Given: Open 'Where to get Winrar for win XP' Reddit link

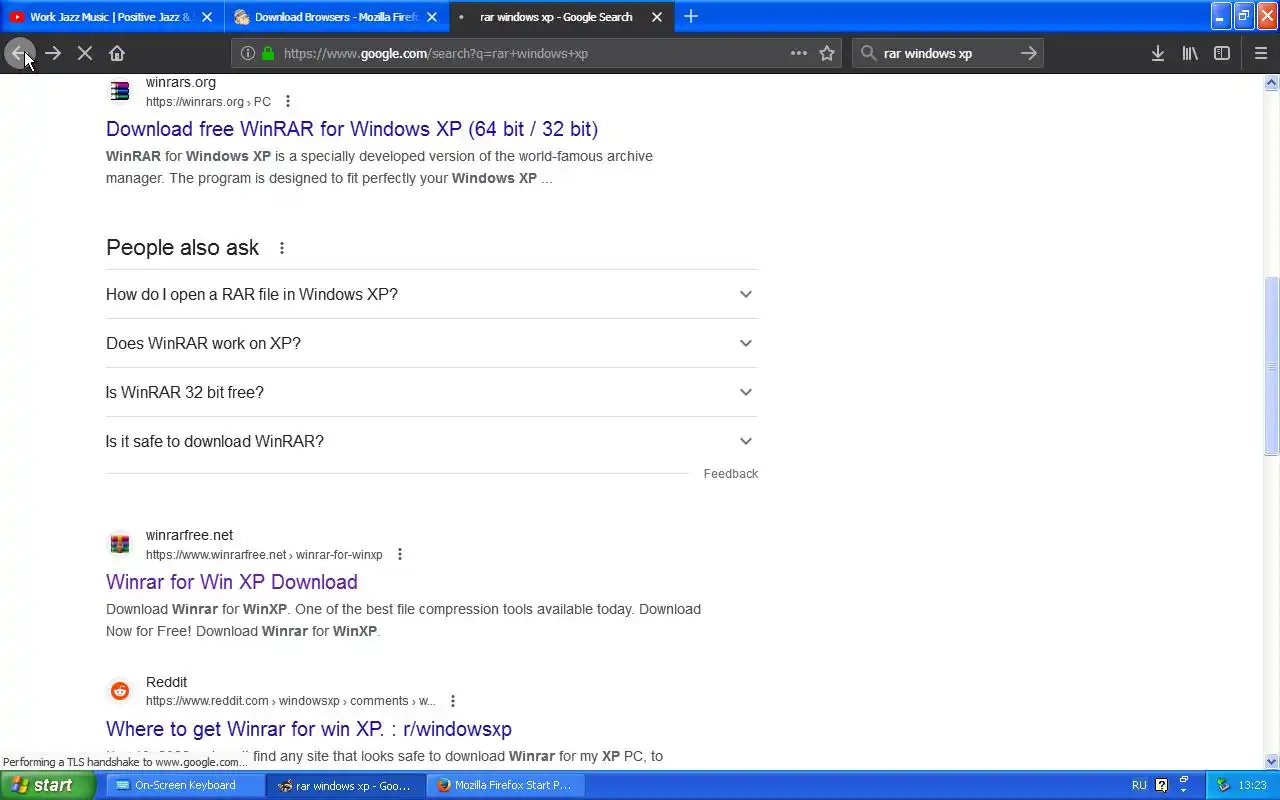Looking at the screenshot, I should (309, 729).
